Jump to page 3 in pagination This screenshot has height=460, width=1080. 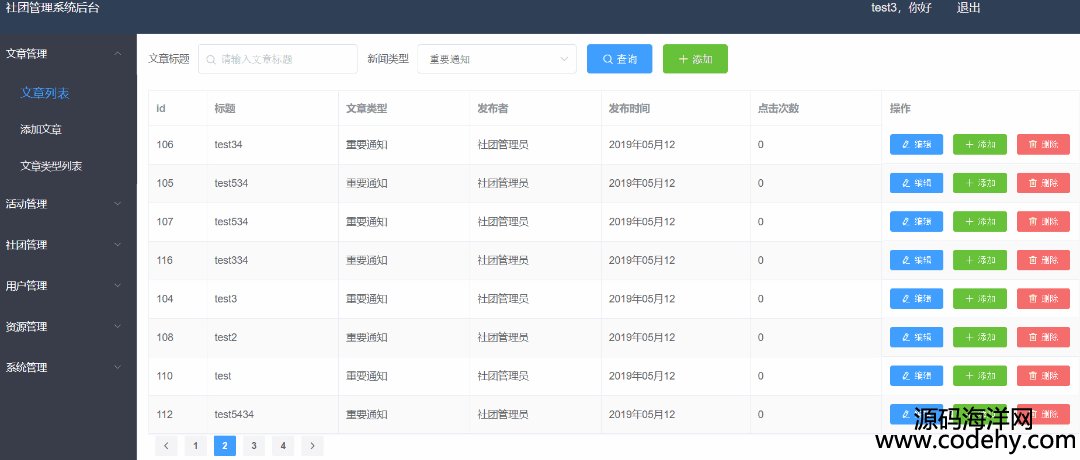coord(254,446)
